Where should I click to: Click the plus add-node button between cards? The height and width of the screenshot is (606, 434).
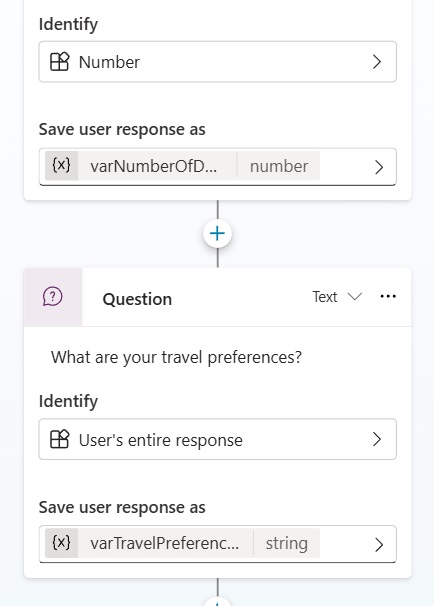coord(217,233)
